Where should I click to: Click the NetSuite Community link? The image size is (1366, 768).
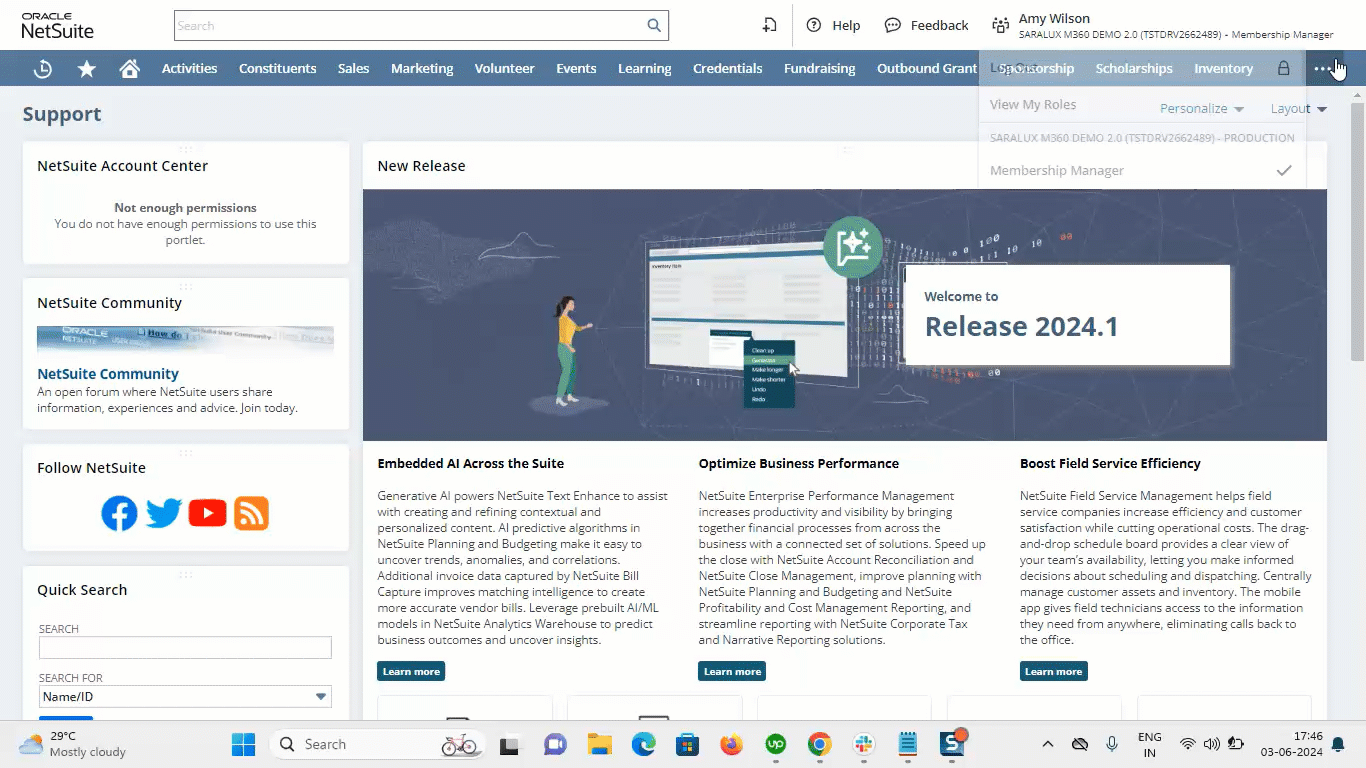click(108, 374)
